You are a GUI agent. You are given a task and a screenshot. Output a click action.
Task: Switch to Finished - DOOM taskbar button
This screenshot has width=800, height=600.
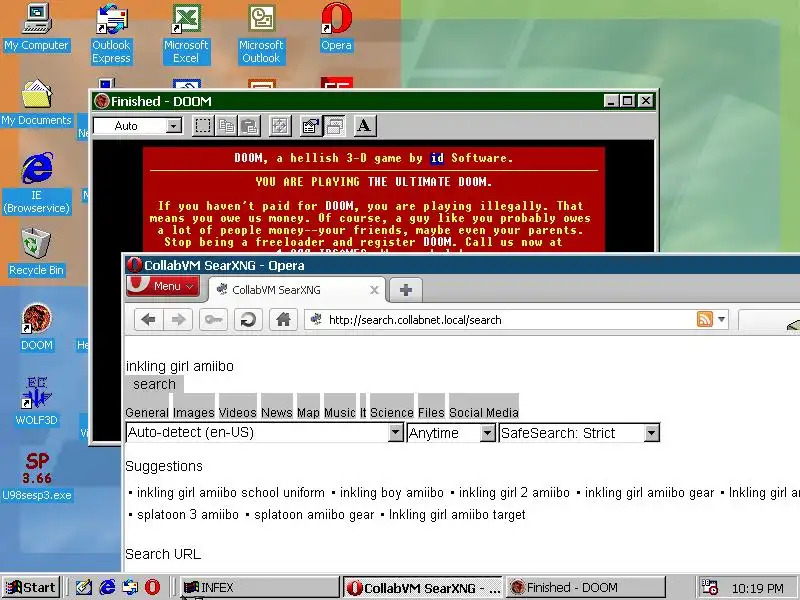click(x=586, y=587)
